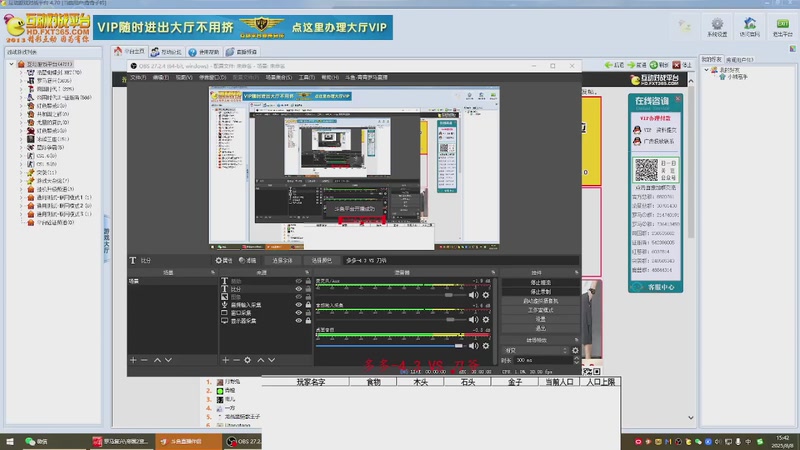Viewport: 800px width, 450px height.
Task: Open OBS 编辑(E) menu
Action: coord(161,78)
